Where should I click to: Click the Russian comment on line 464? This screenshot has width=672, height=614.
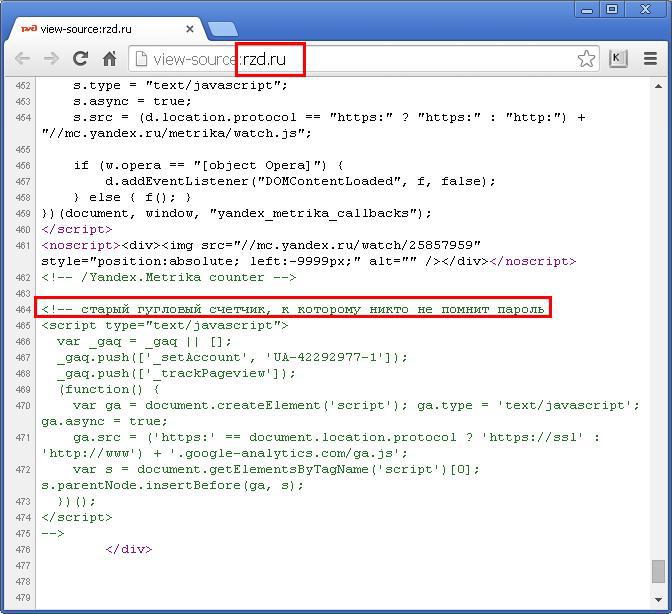click(x=293, y=309)
